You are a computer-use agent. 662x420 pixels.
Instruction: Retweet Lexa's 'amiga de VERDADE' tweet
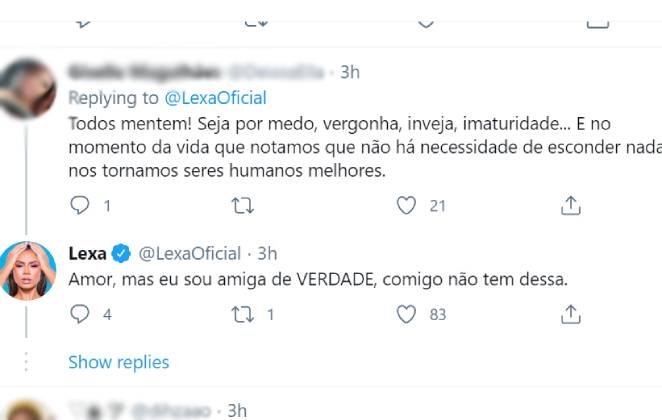pyautogui.click(x=242, y=314)
